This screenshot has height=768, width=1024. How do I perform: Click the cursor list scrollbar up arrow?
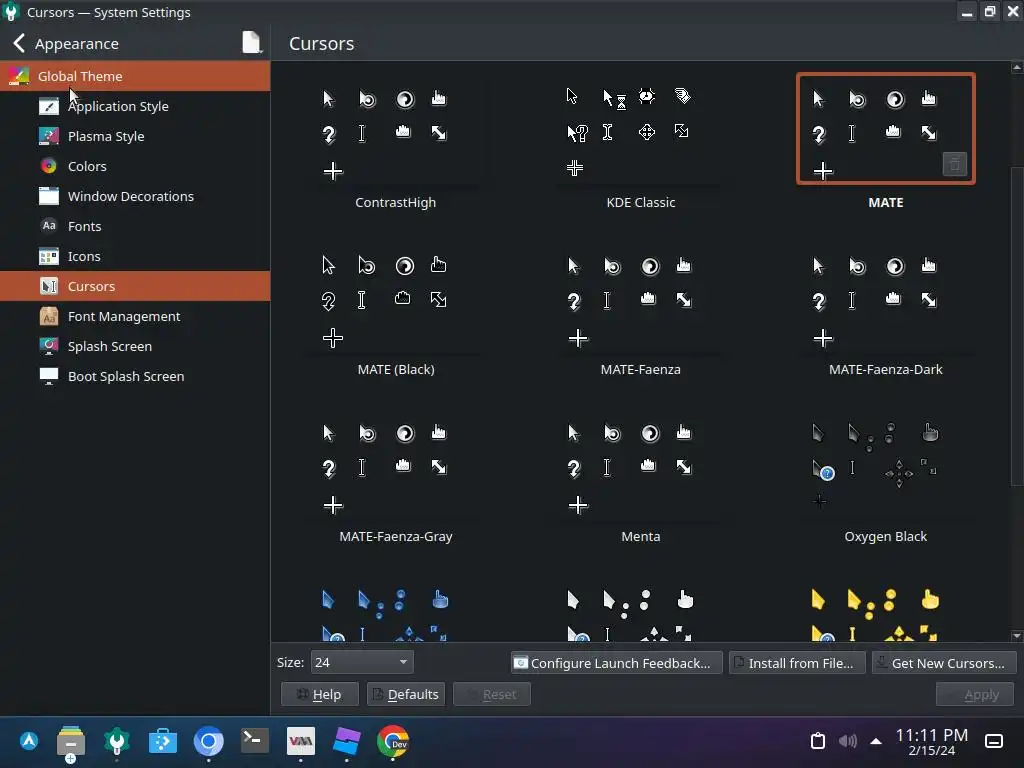click(1017, 67)
